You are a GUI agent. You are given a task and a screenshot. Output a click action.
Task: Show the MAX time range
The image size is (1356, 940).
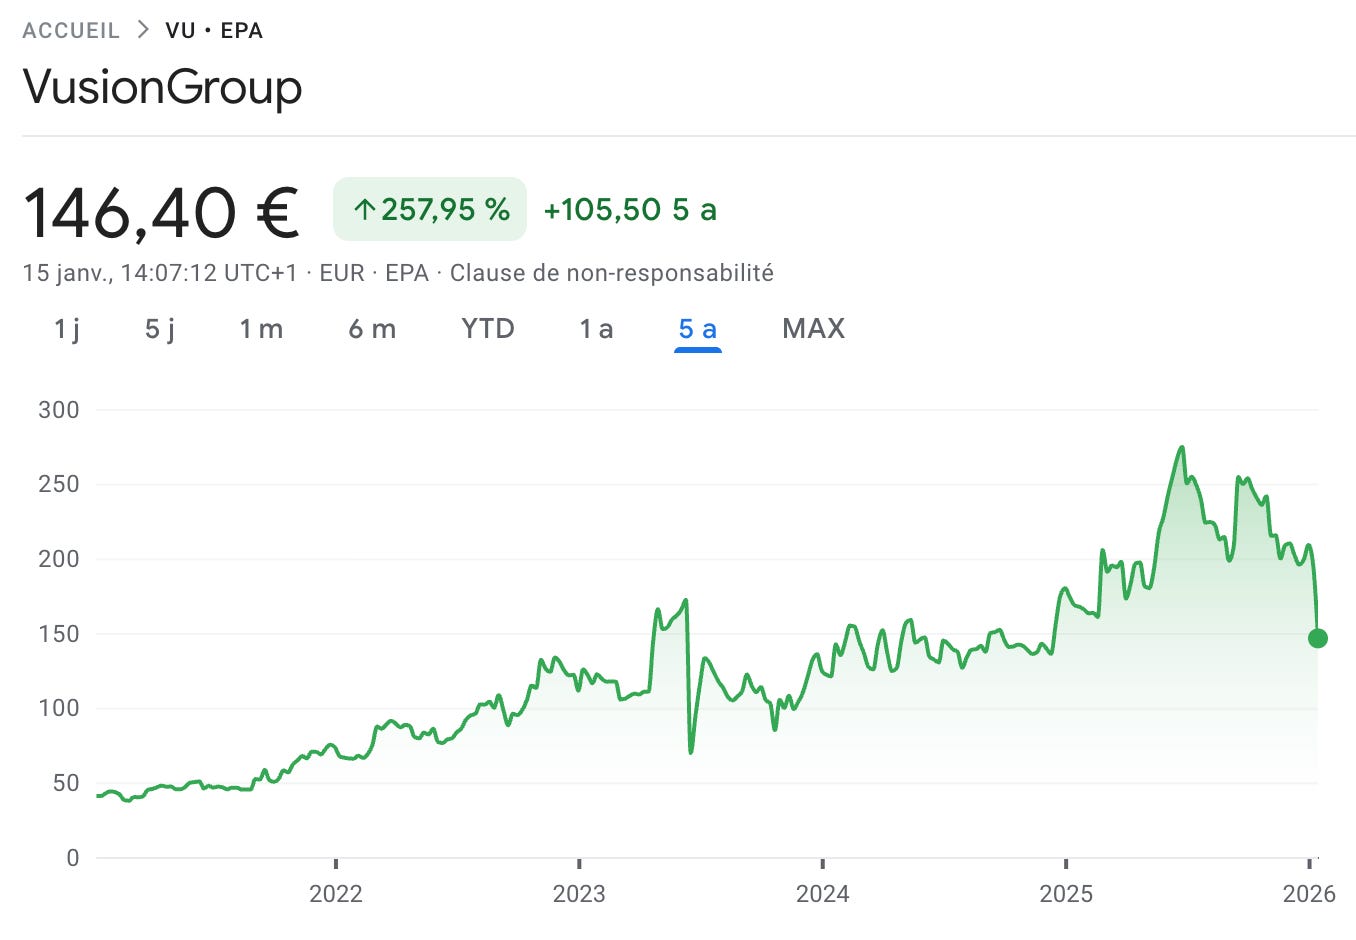[814, 329]
